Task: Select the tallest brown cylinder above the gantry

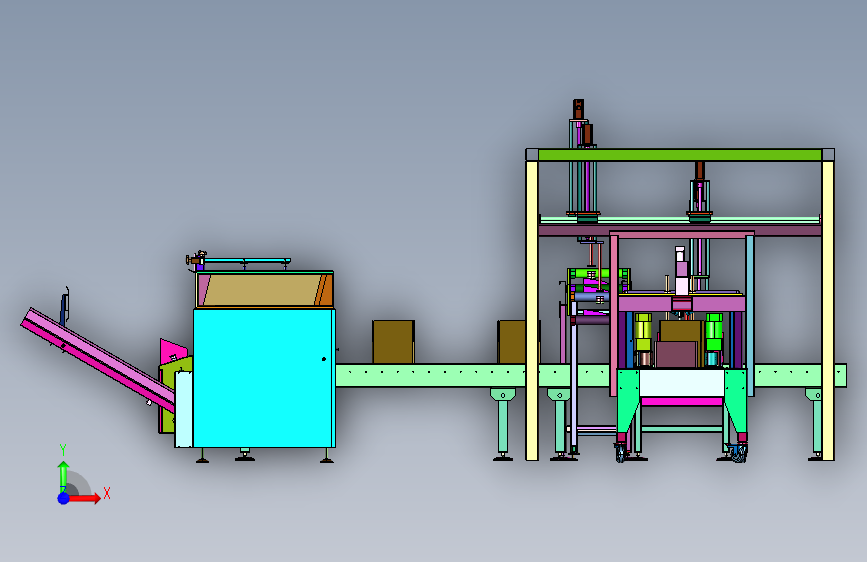Action: [x=578, y=109]
